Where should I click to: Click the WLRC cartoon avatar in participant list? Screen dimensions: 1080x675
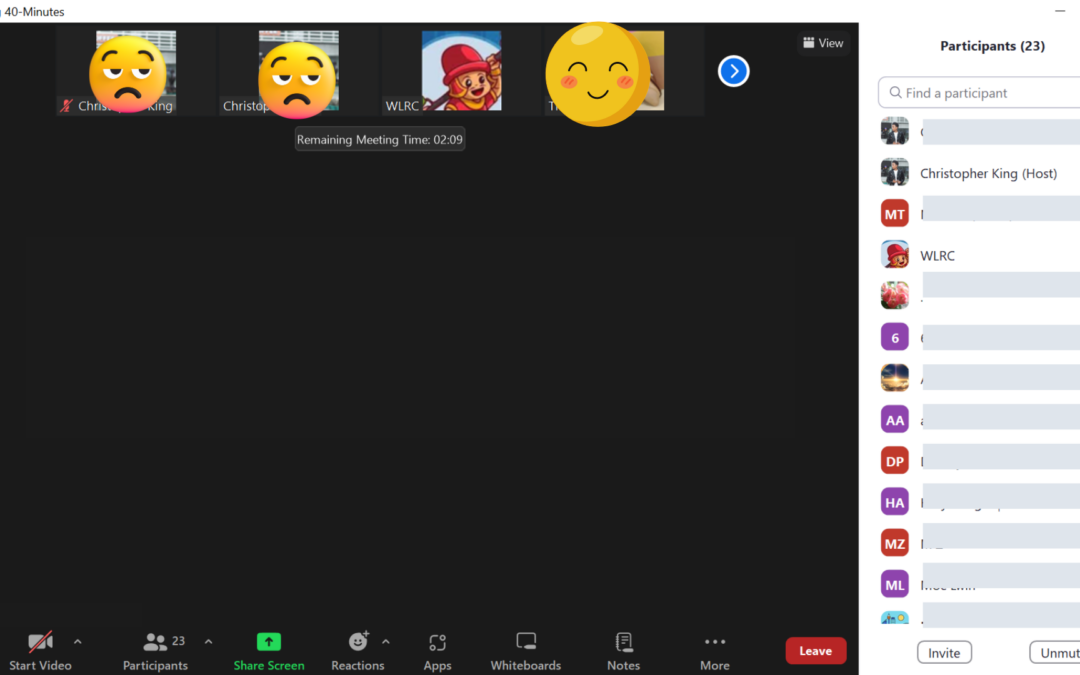[x=895, y=255]
